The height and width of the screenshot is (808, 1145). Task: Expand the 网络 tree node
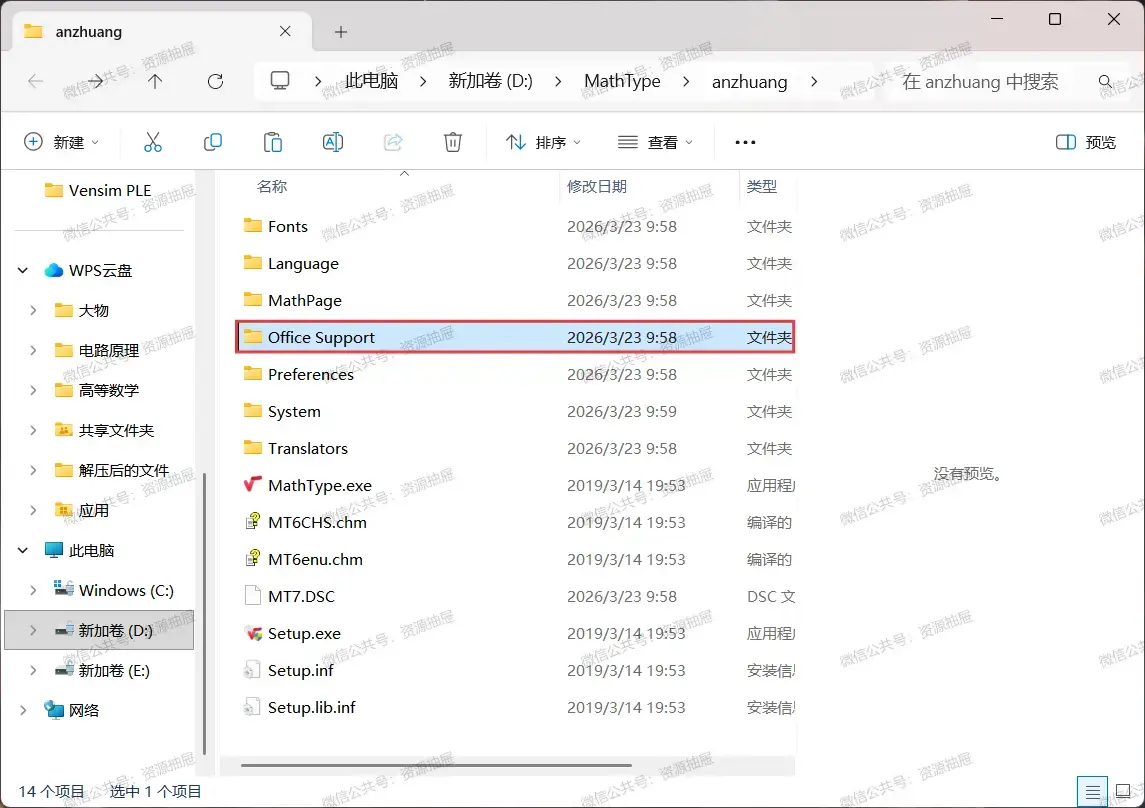point(23,709)
